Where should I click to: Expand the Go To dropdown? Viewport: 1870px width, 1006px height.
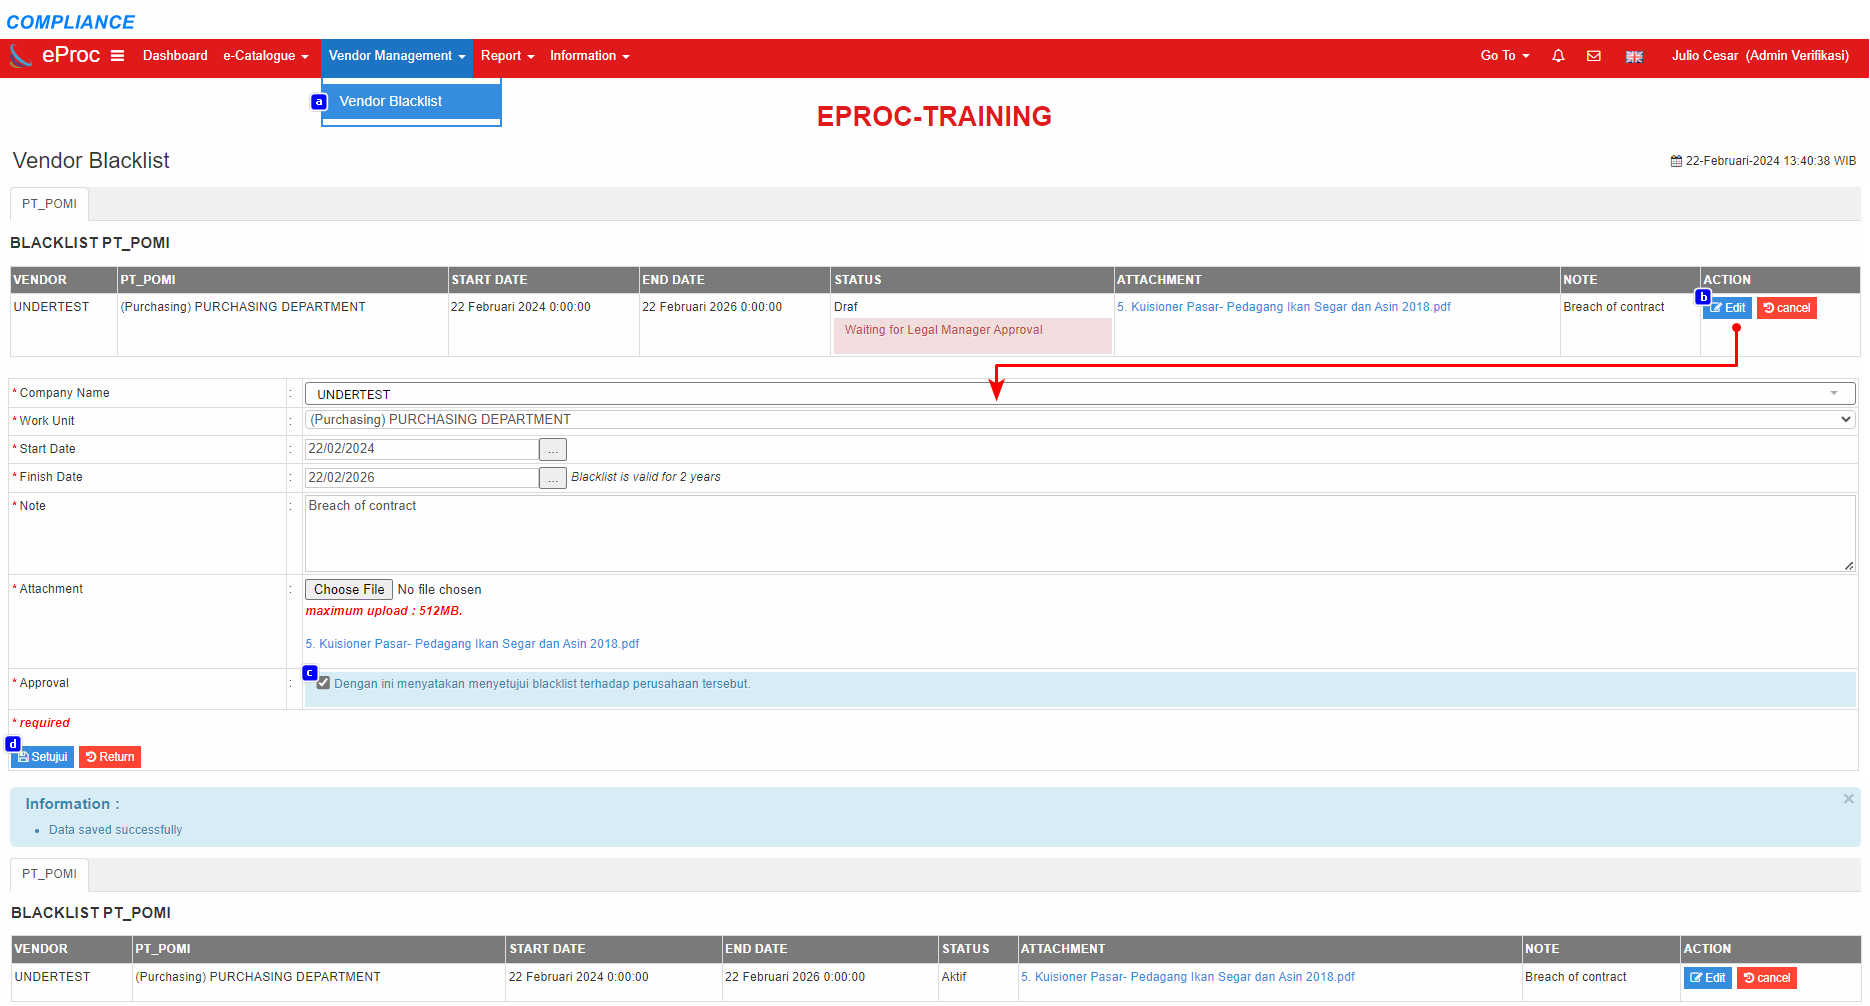pos(1504,56)
